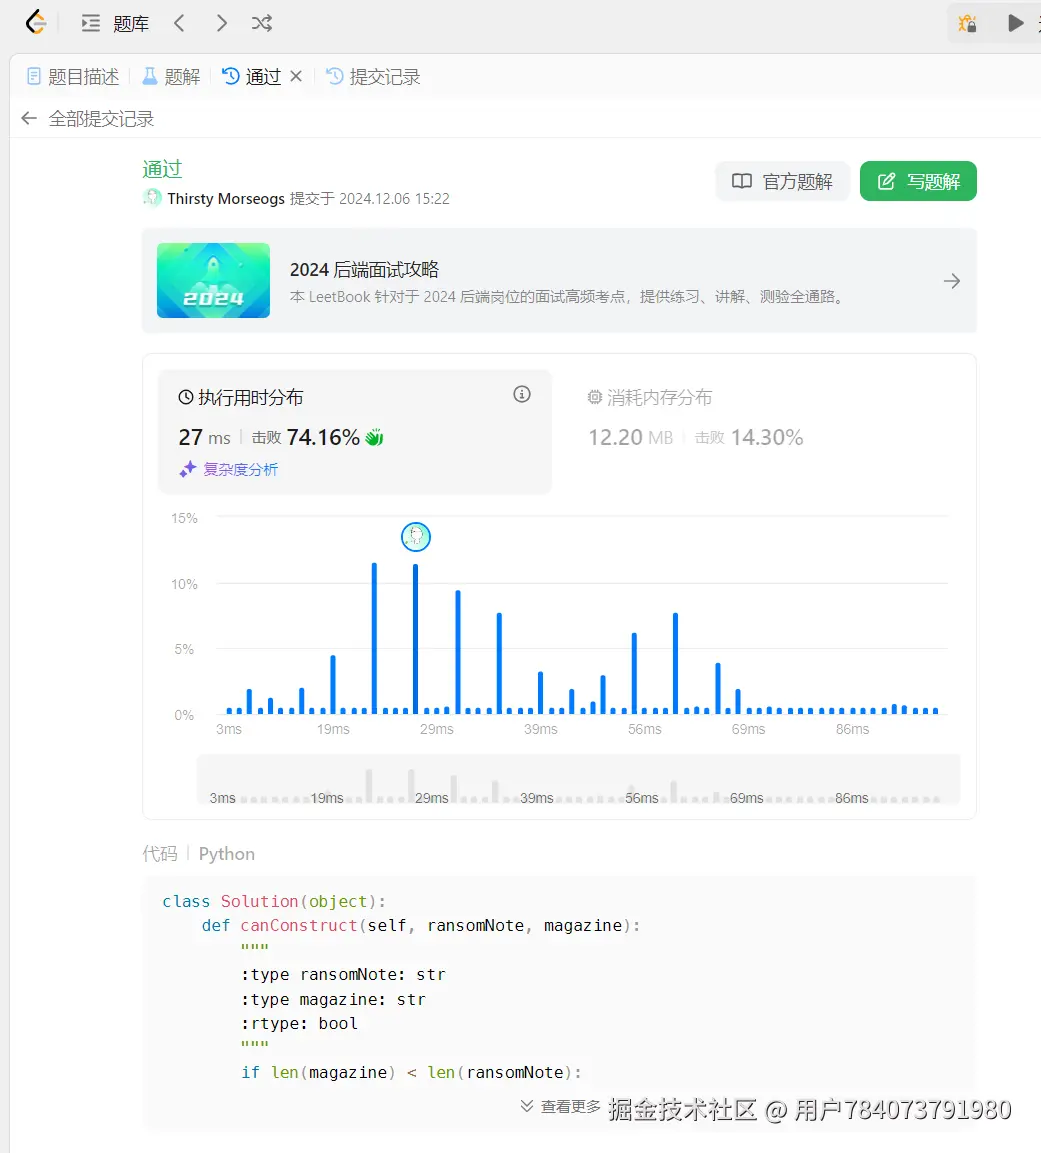Open the 复杂度分析 link
Image resolution: width=1041 pixels, height=1153 pixels.
(x=240, y=469)
